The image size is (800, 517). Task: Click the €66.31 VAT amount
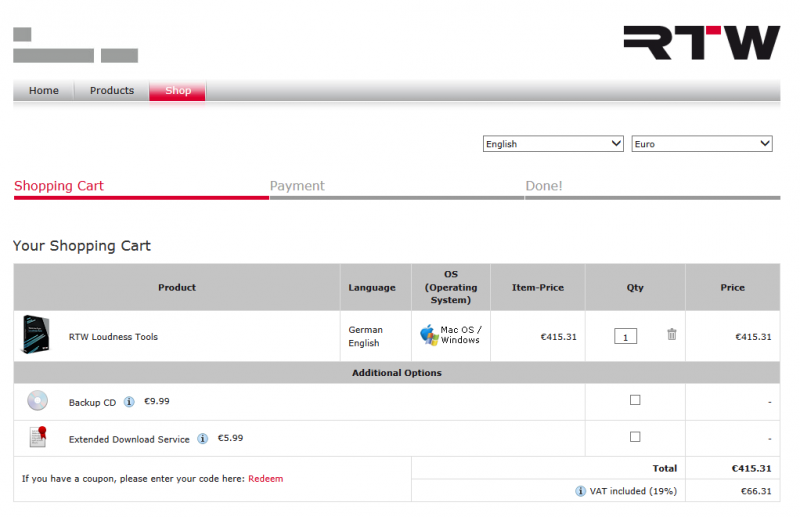tap(756, 491)
